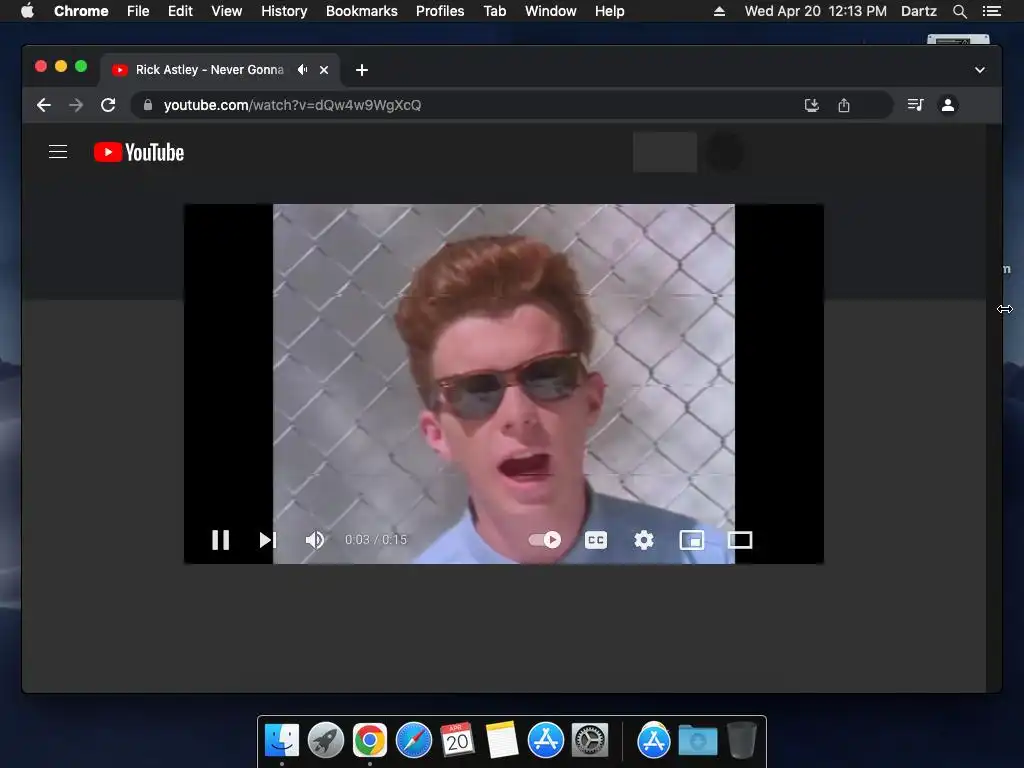Open the Window menu

pos(551,11)
